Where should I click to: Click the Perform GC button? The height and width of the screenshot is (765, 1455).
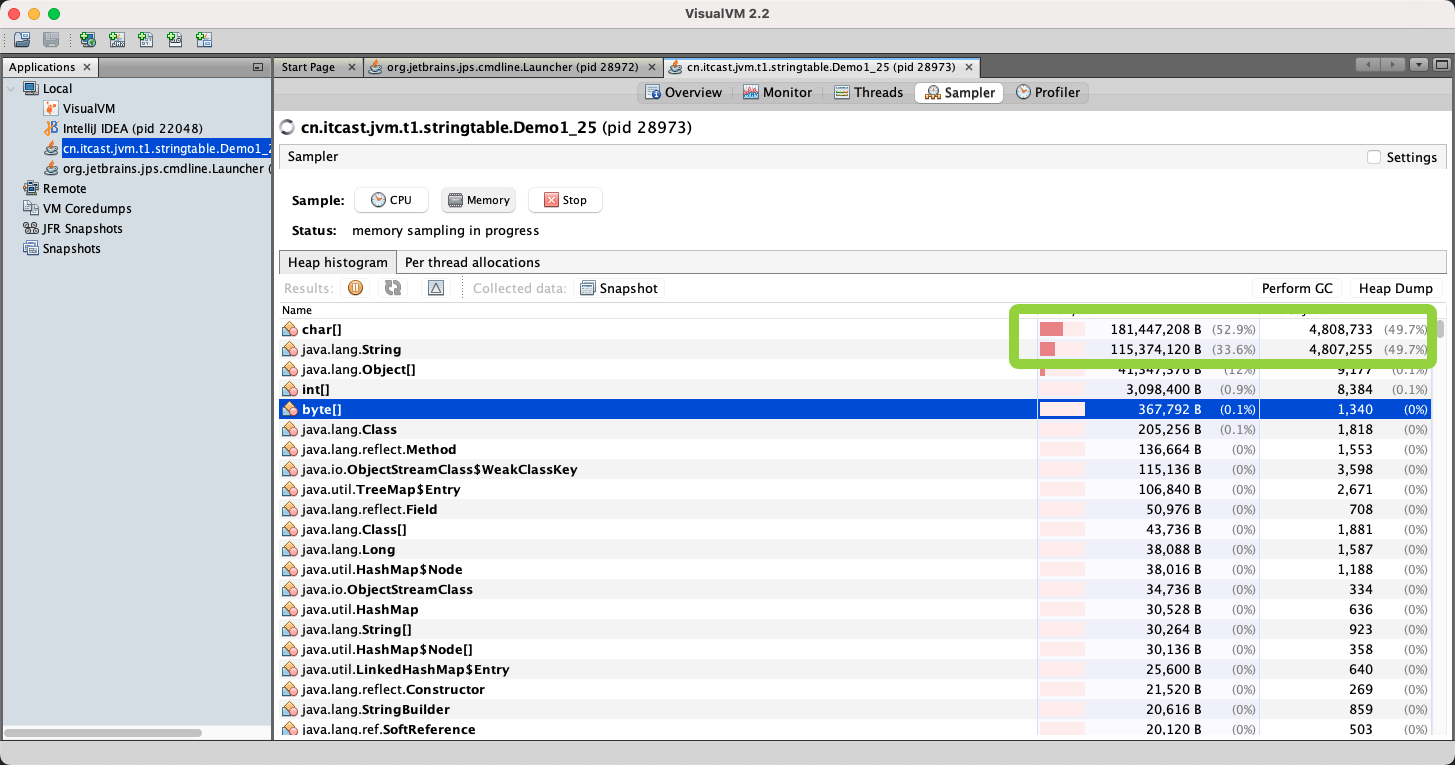(1296, 288)
